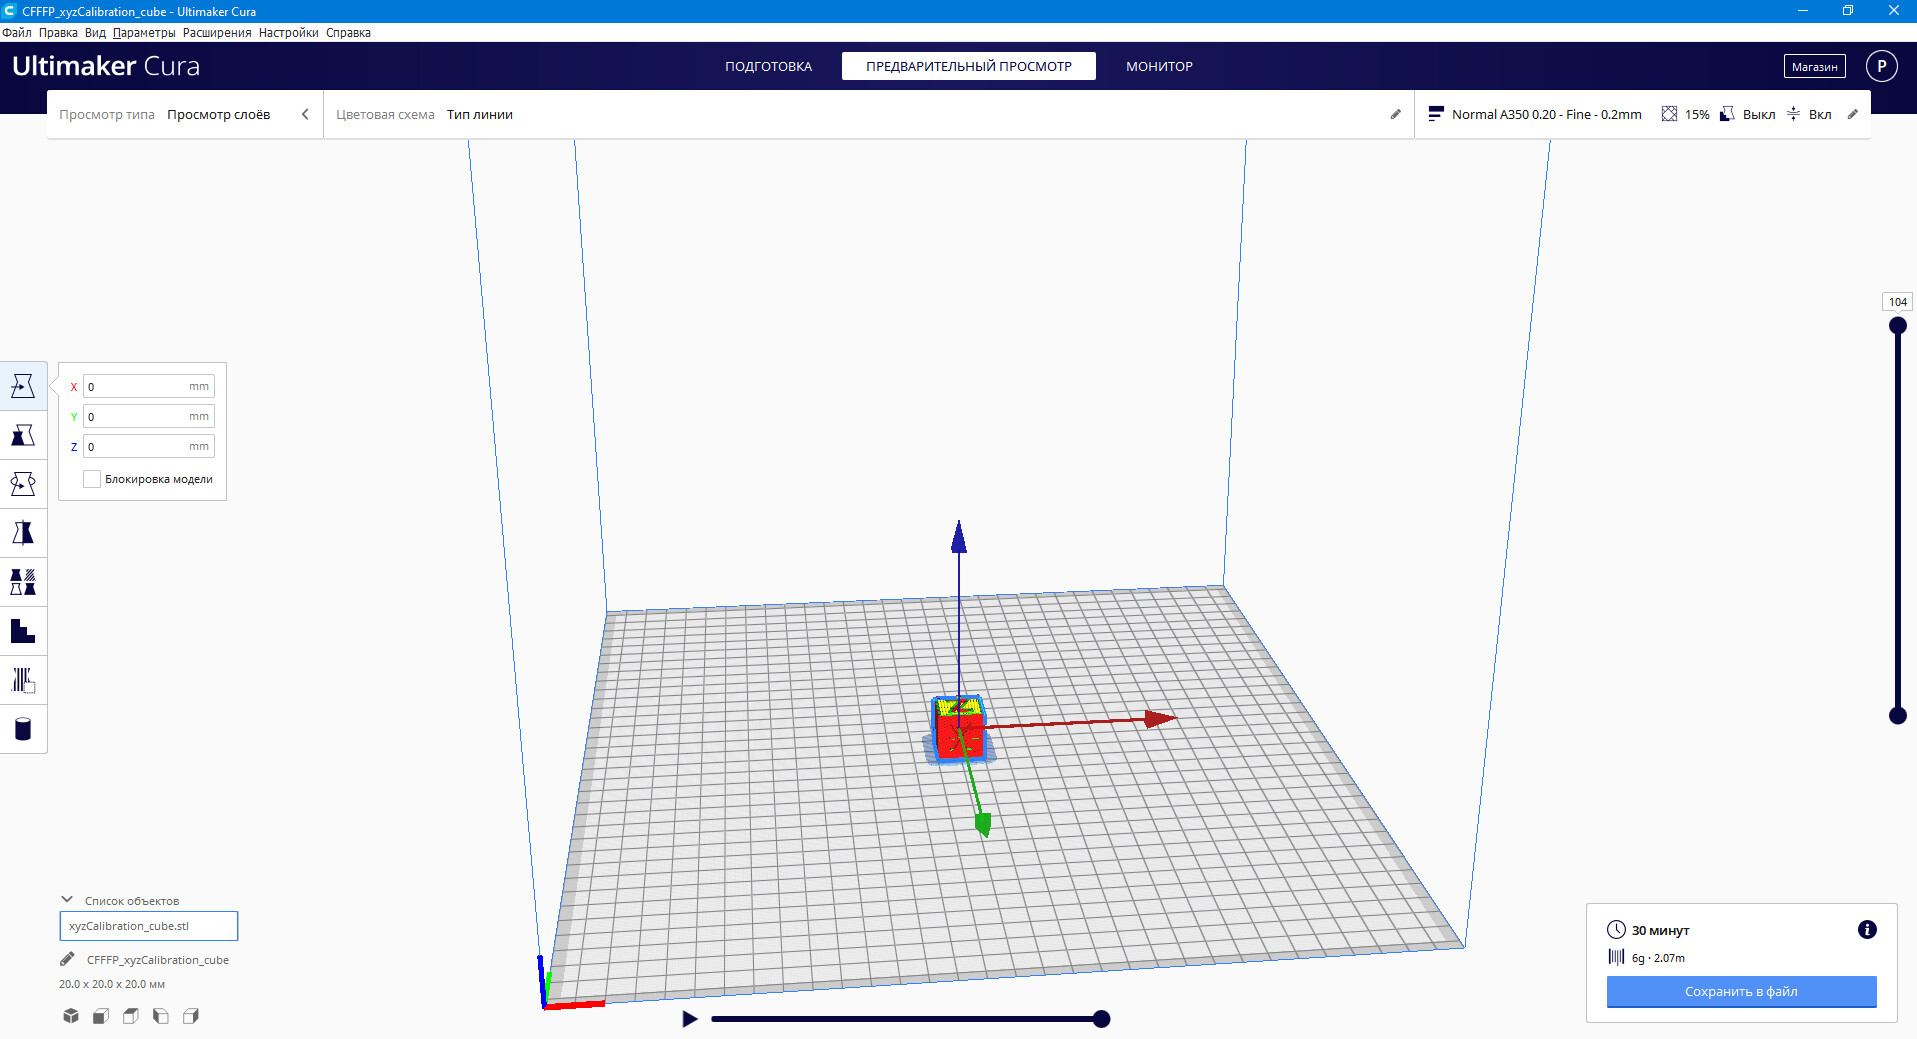Open the Per Model Settings tool

[23, 582]
